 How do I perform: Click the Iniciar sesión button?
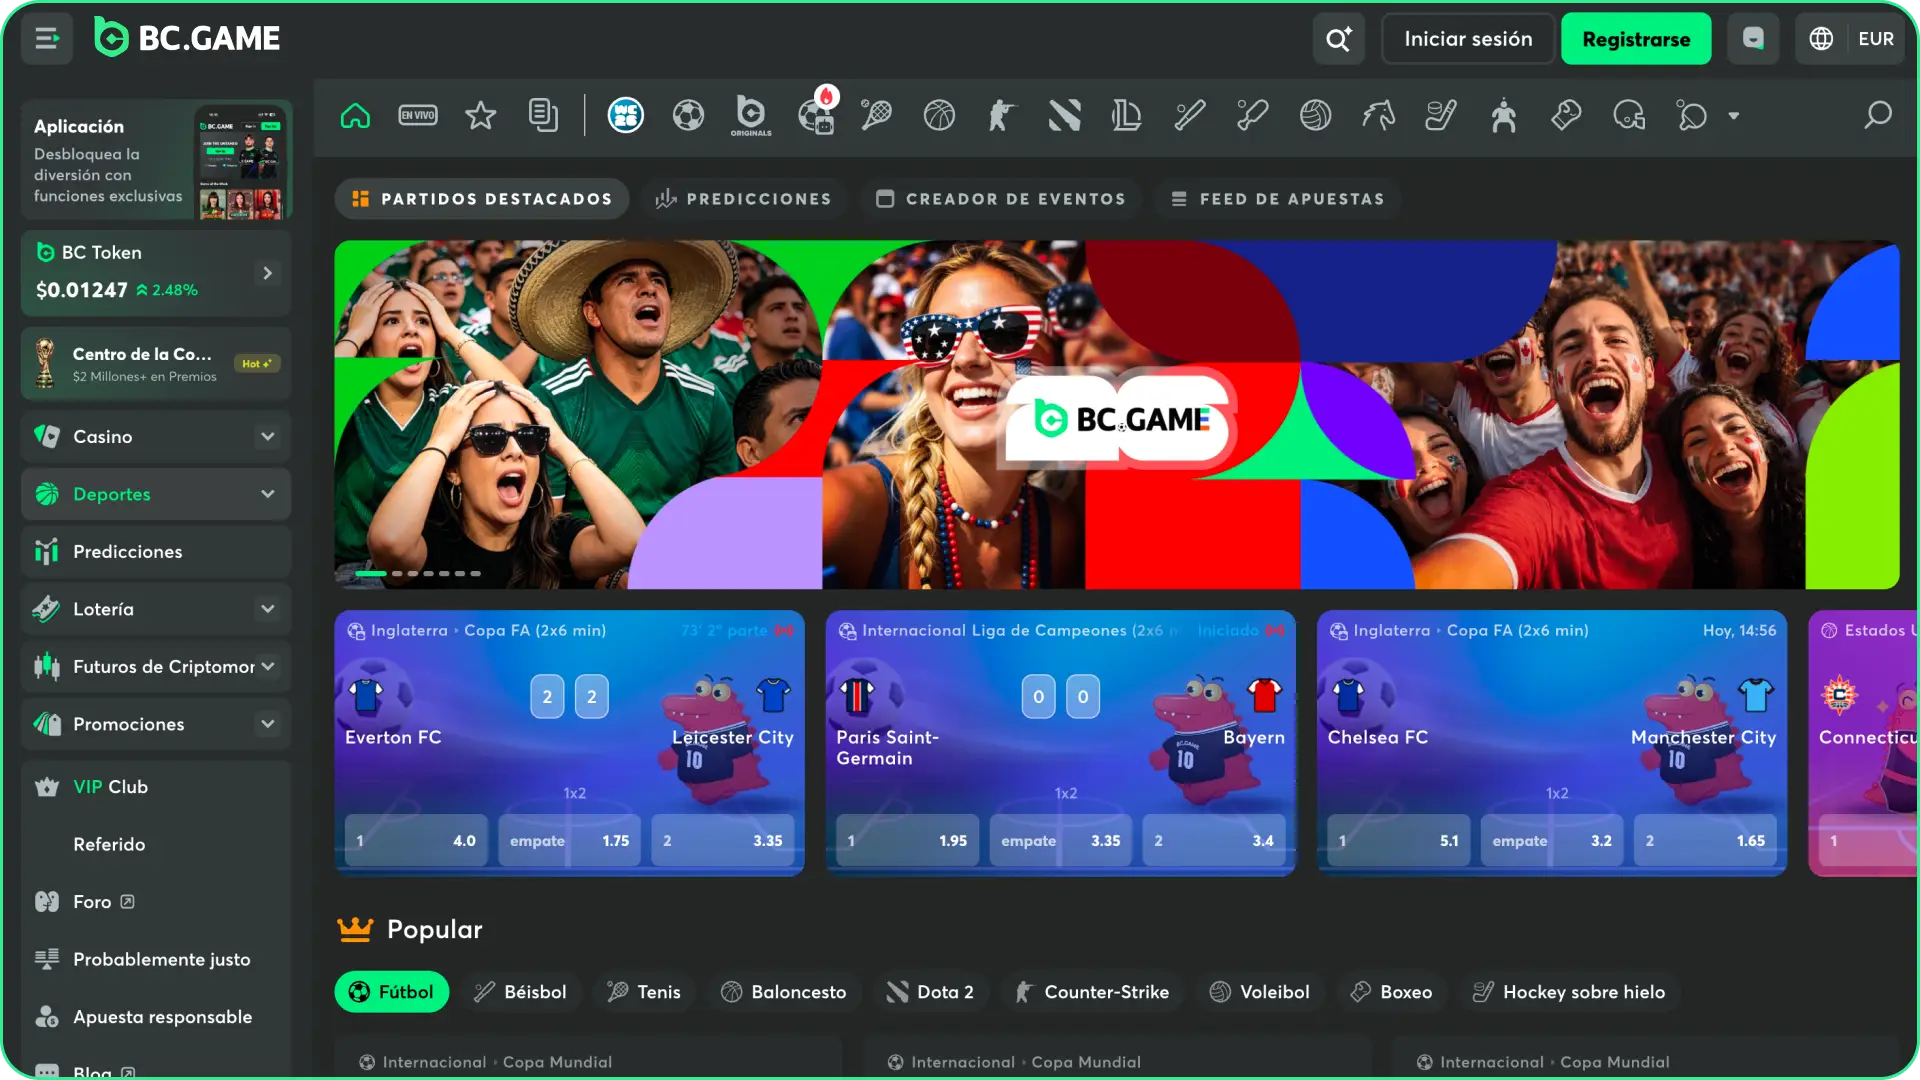[x=1468, y=39]
